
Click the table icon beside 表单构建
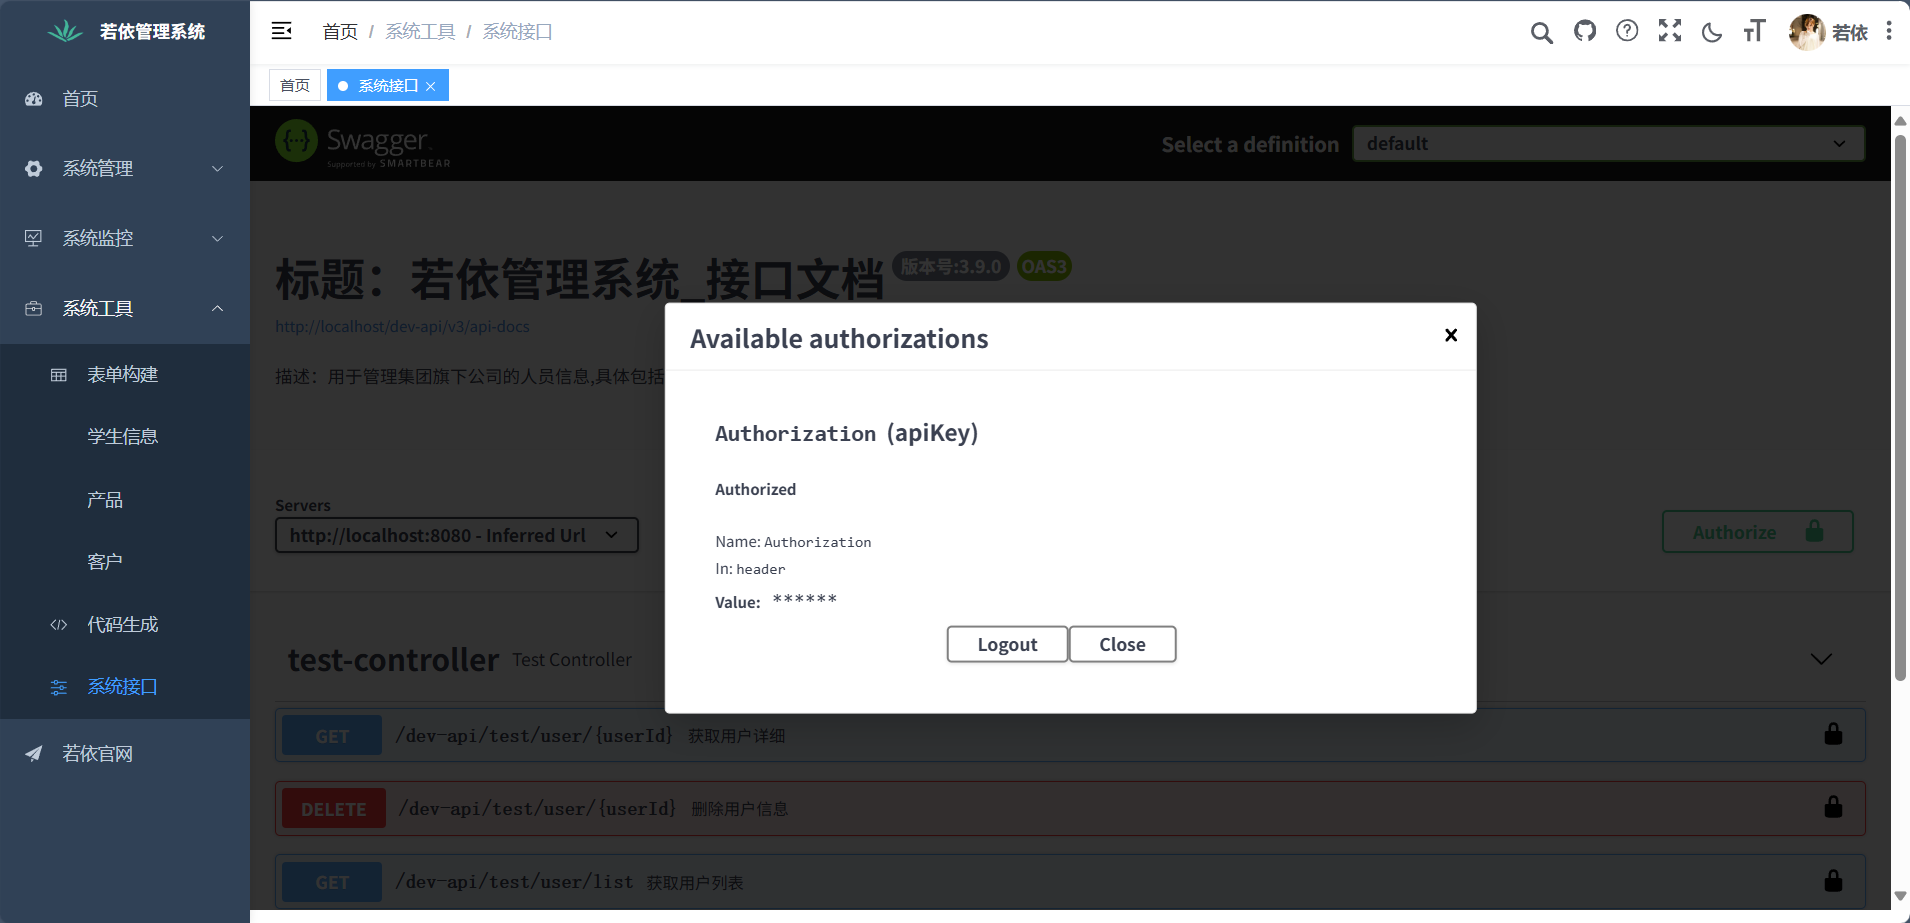coord(59,375)
